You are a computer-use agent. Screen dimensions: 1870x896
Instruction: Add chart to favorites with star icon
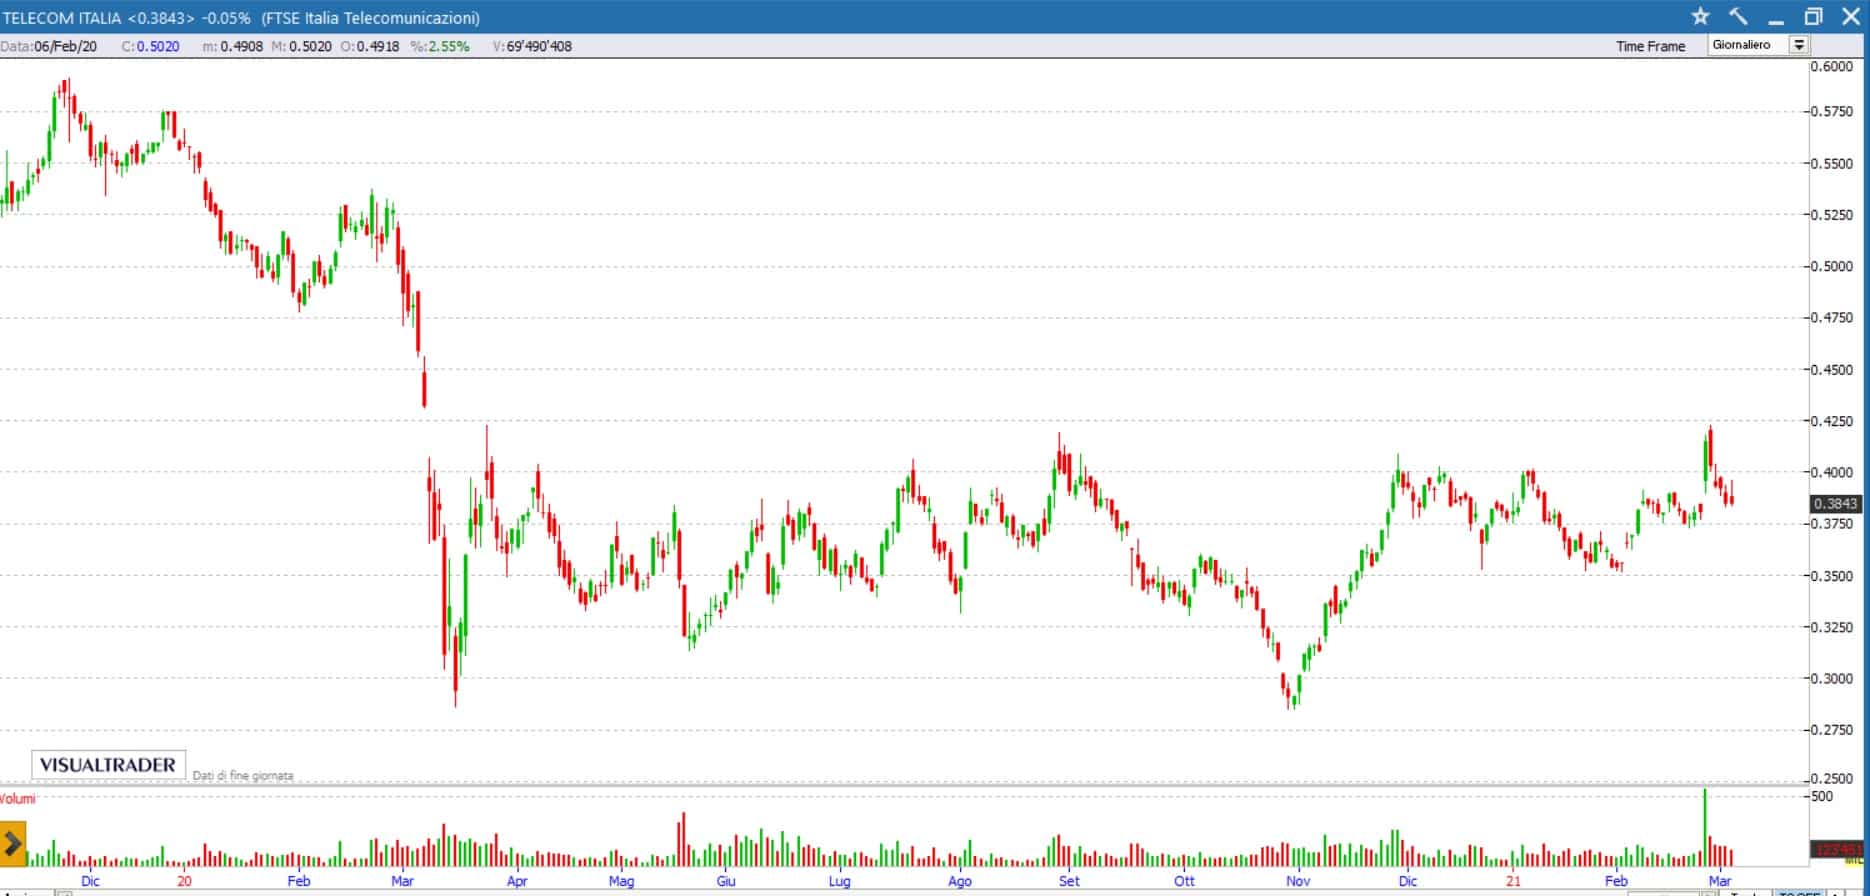click(x=1700, y=16)
